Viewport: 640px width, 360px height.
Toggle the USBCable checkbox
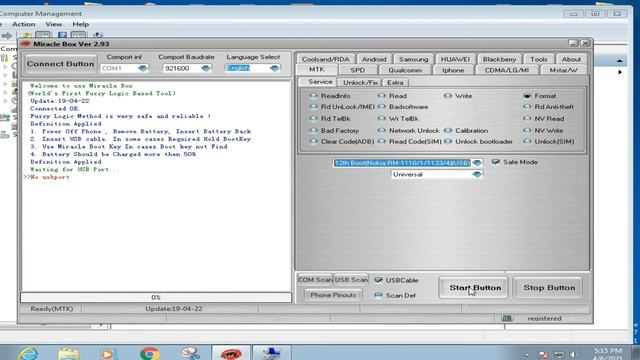coord(378,280)
